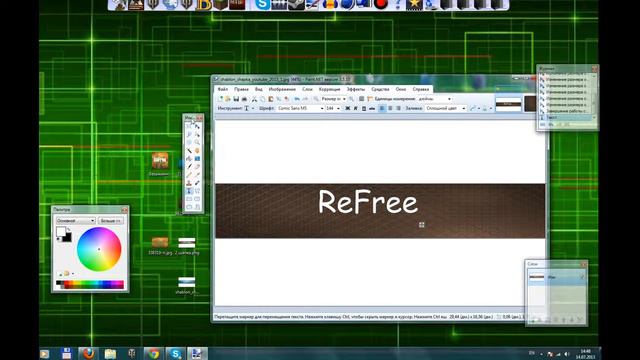Click the Undo arrow in toolbar

(297, 99)
